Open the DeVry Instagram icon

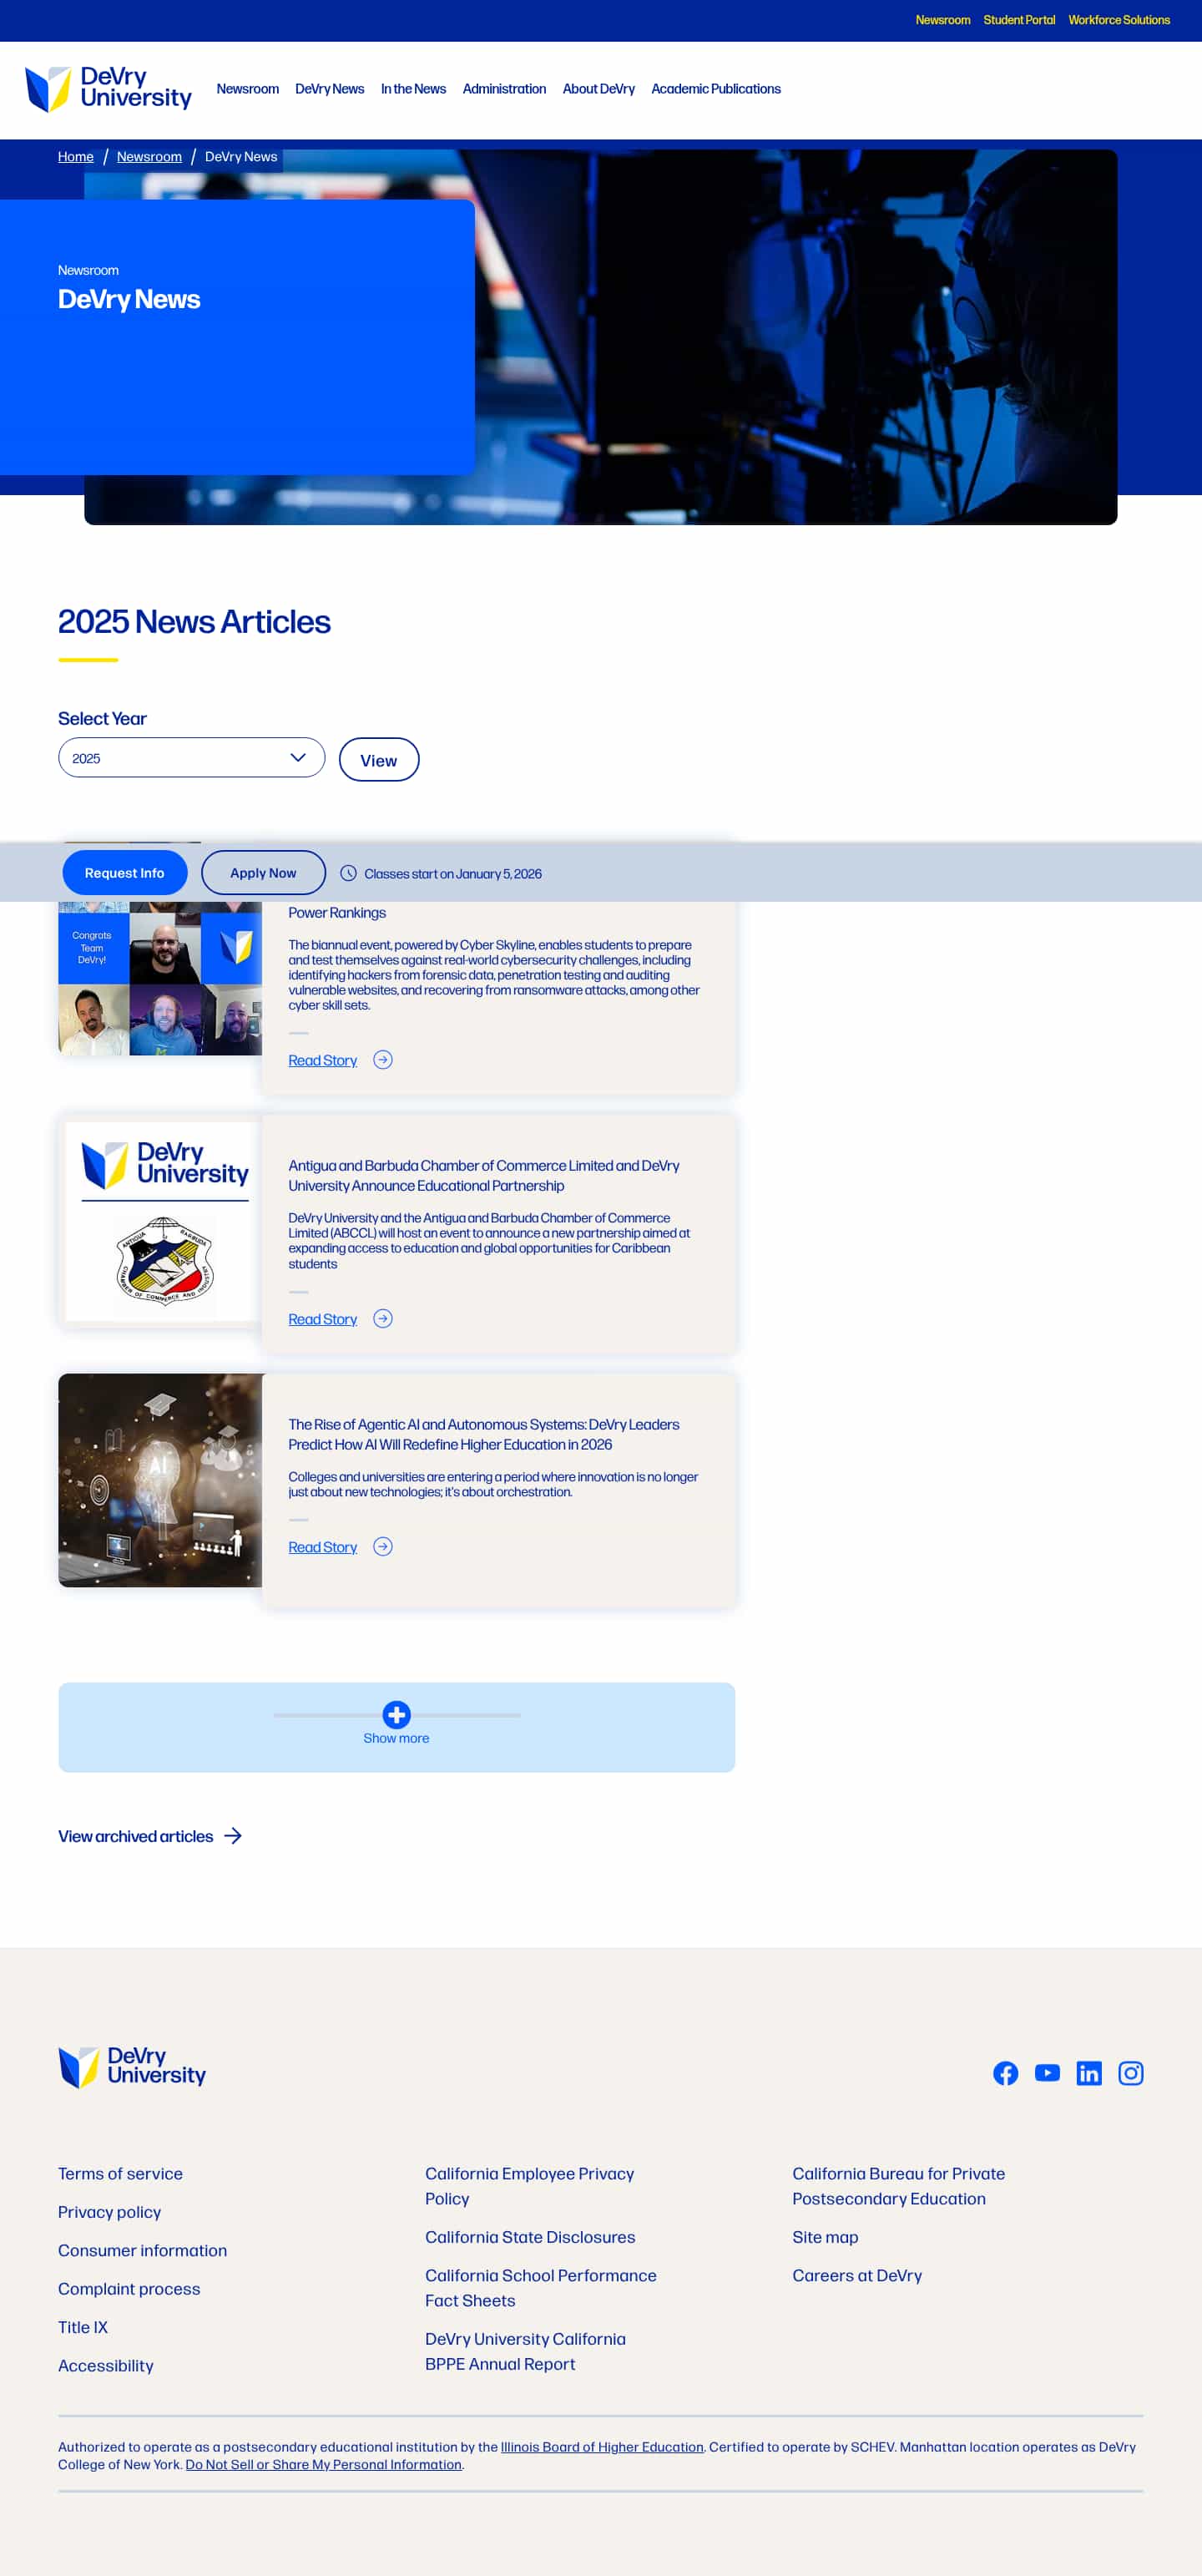pos(1130,2073)
